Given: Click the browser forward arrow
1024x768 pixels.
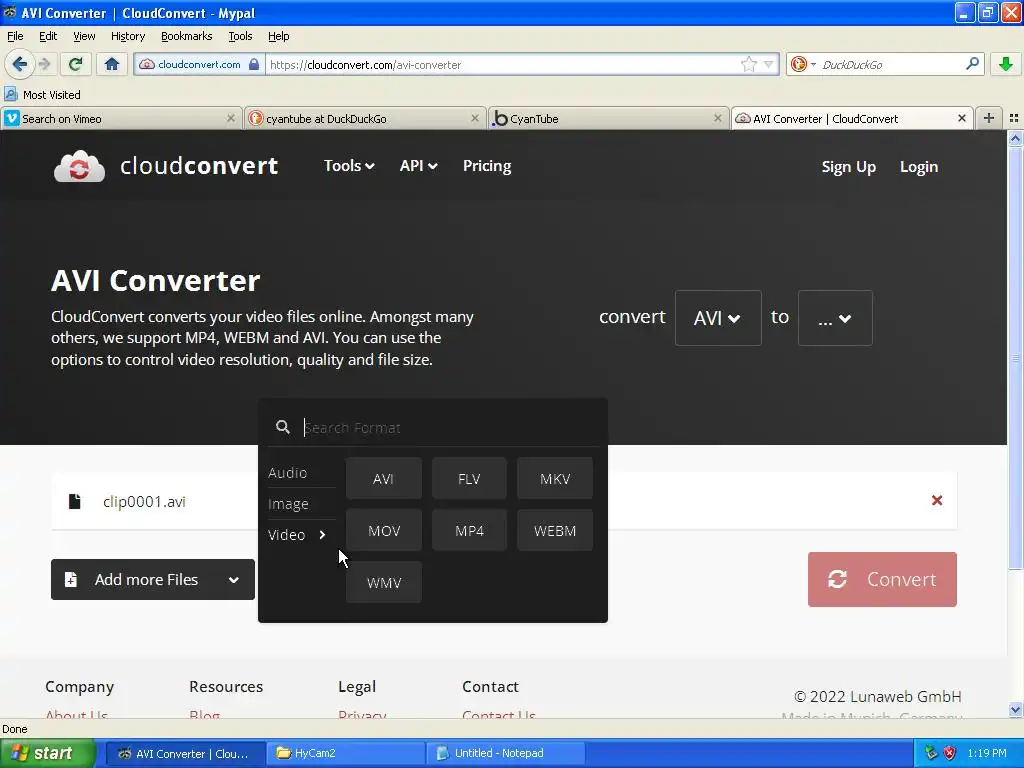Looking at the screenshot, I should (44, 64).
